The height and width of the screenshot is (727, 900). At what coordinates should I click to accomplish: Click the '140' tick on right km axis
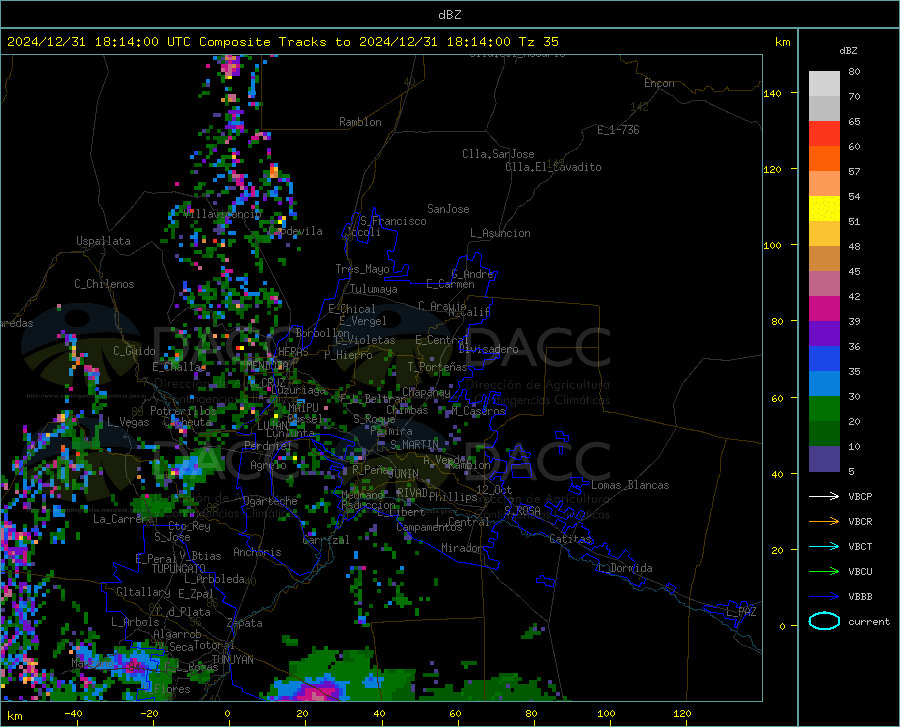(772, 93)
